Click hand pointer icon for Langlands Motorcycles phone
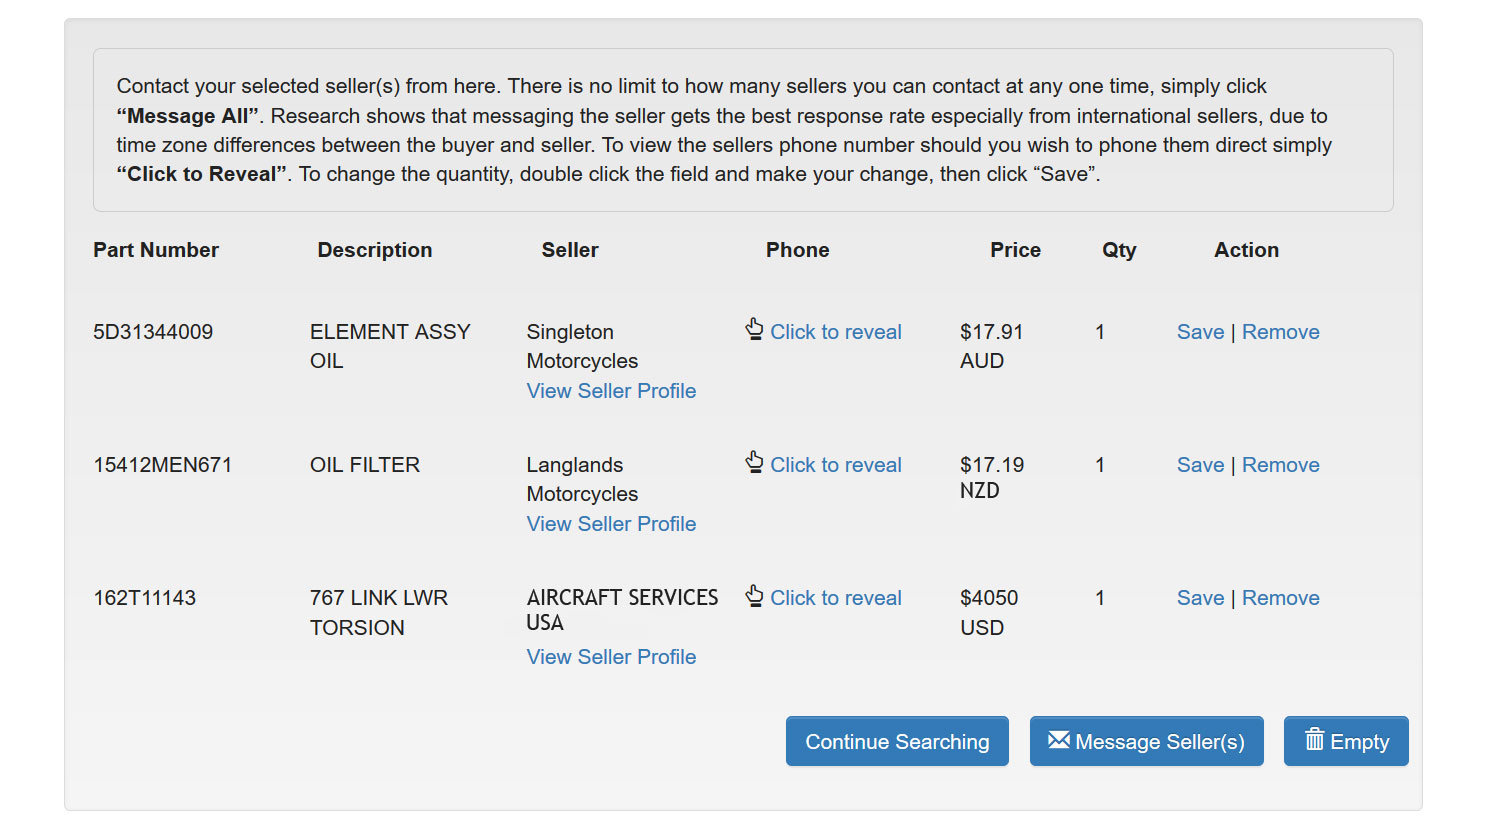The height and width of the screenshot is (818, 1489). coord(755,462)
